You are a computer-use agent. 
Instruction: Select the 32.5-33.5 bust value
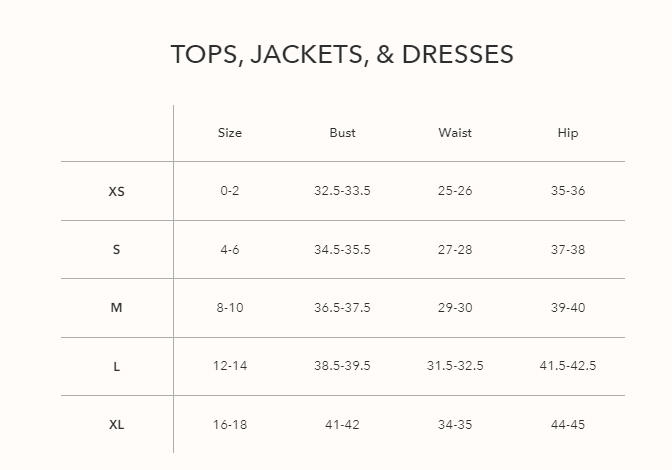point(342,191)
